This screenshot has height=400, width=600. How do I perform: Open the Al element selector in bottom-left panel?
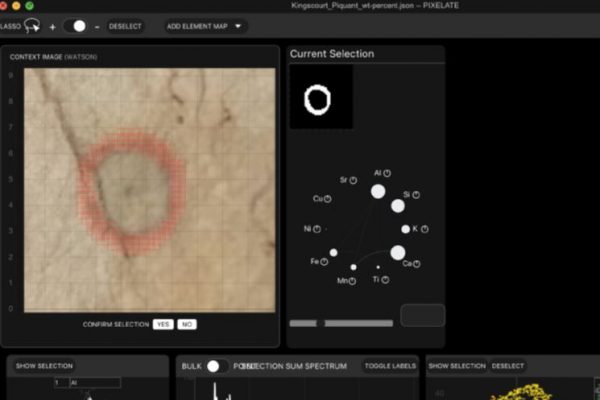point(86,383)
